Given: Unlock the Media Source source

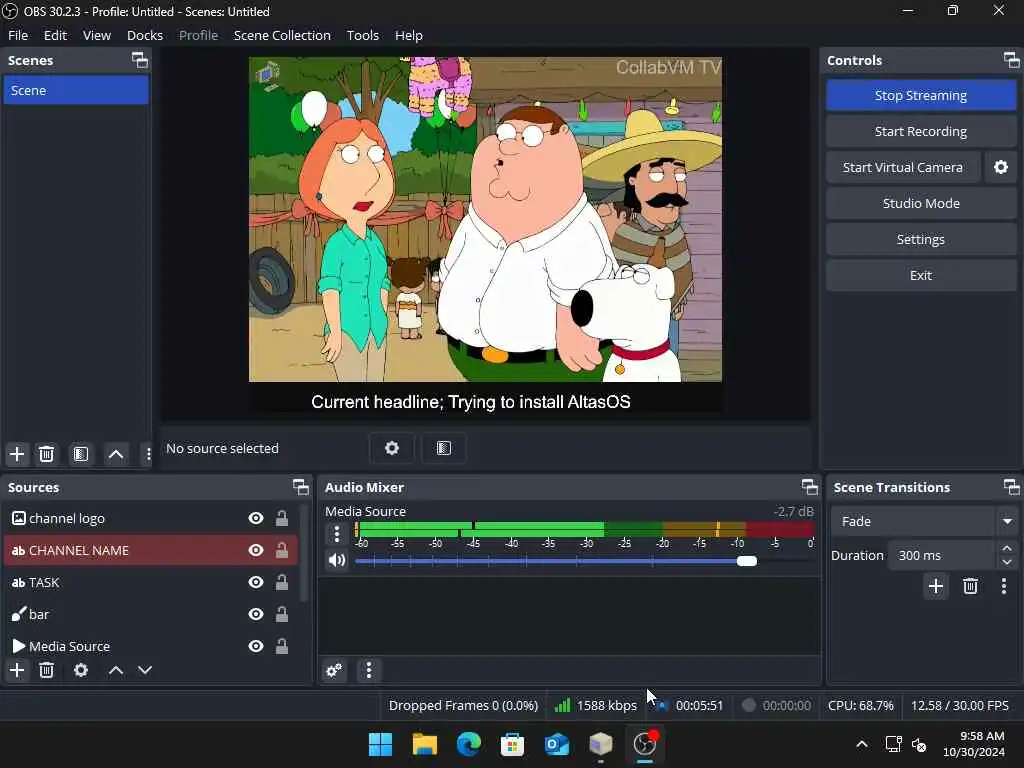Looking at the screenshot, I should [x=281, y=647].
